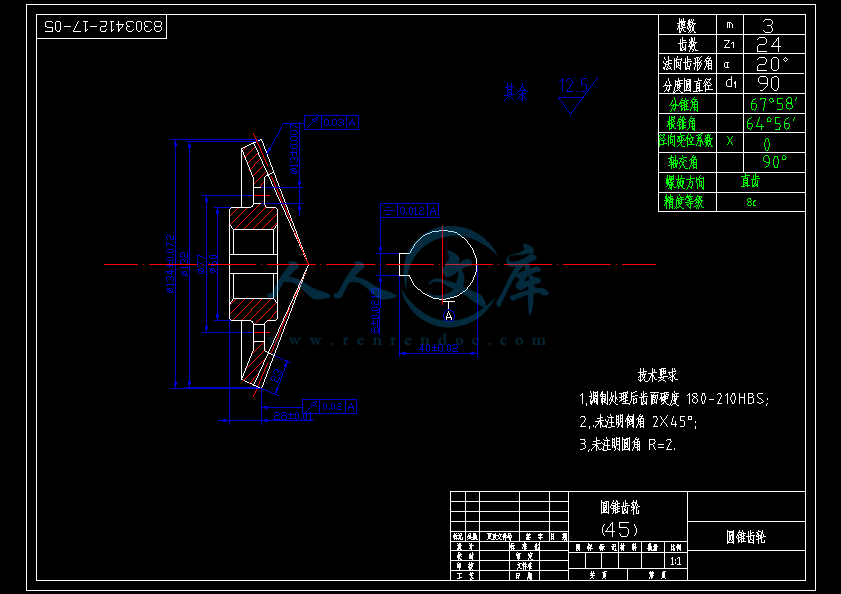Select the 0.03 A runout tolerance frame
Screen dimensions: 841x594
point(331,122)
